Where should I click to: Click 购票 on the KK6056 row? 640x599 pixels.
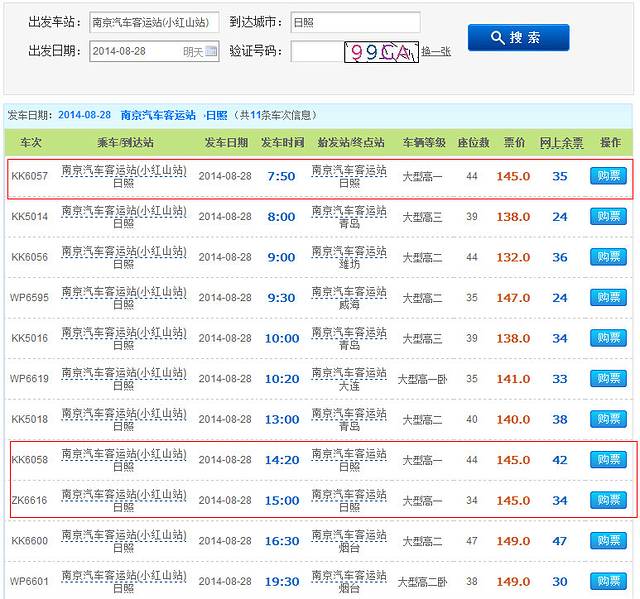(x=607, y=257)
